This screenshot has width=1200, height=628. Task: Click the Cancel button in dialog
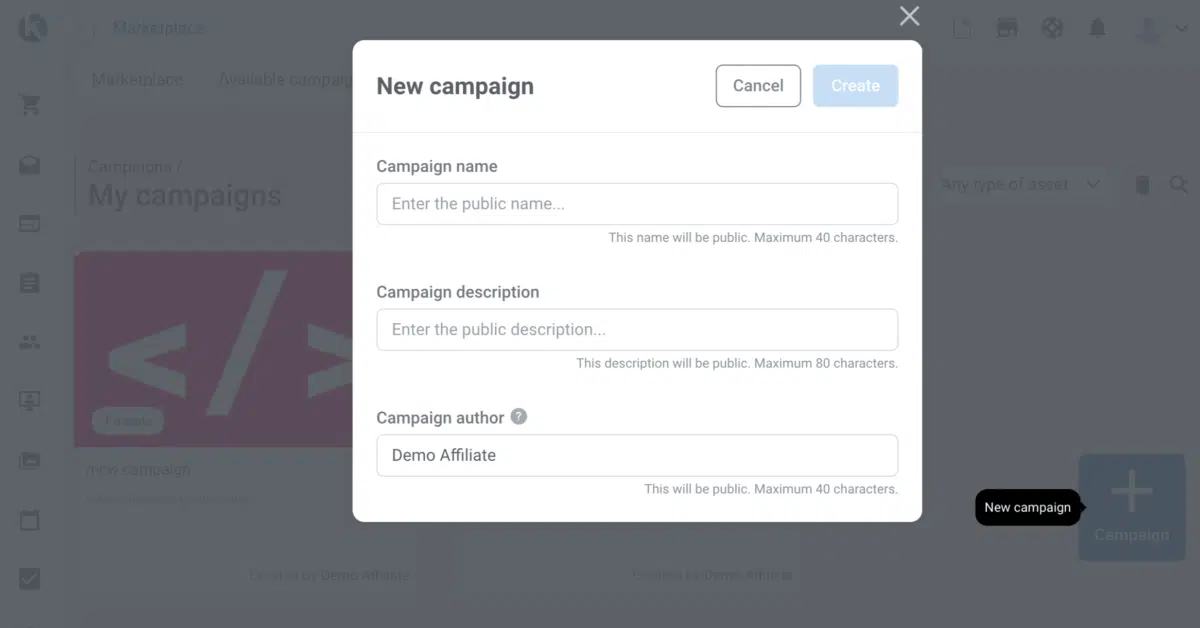pyautogui.click(x=758, y=86)
